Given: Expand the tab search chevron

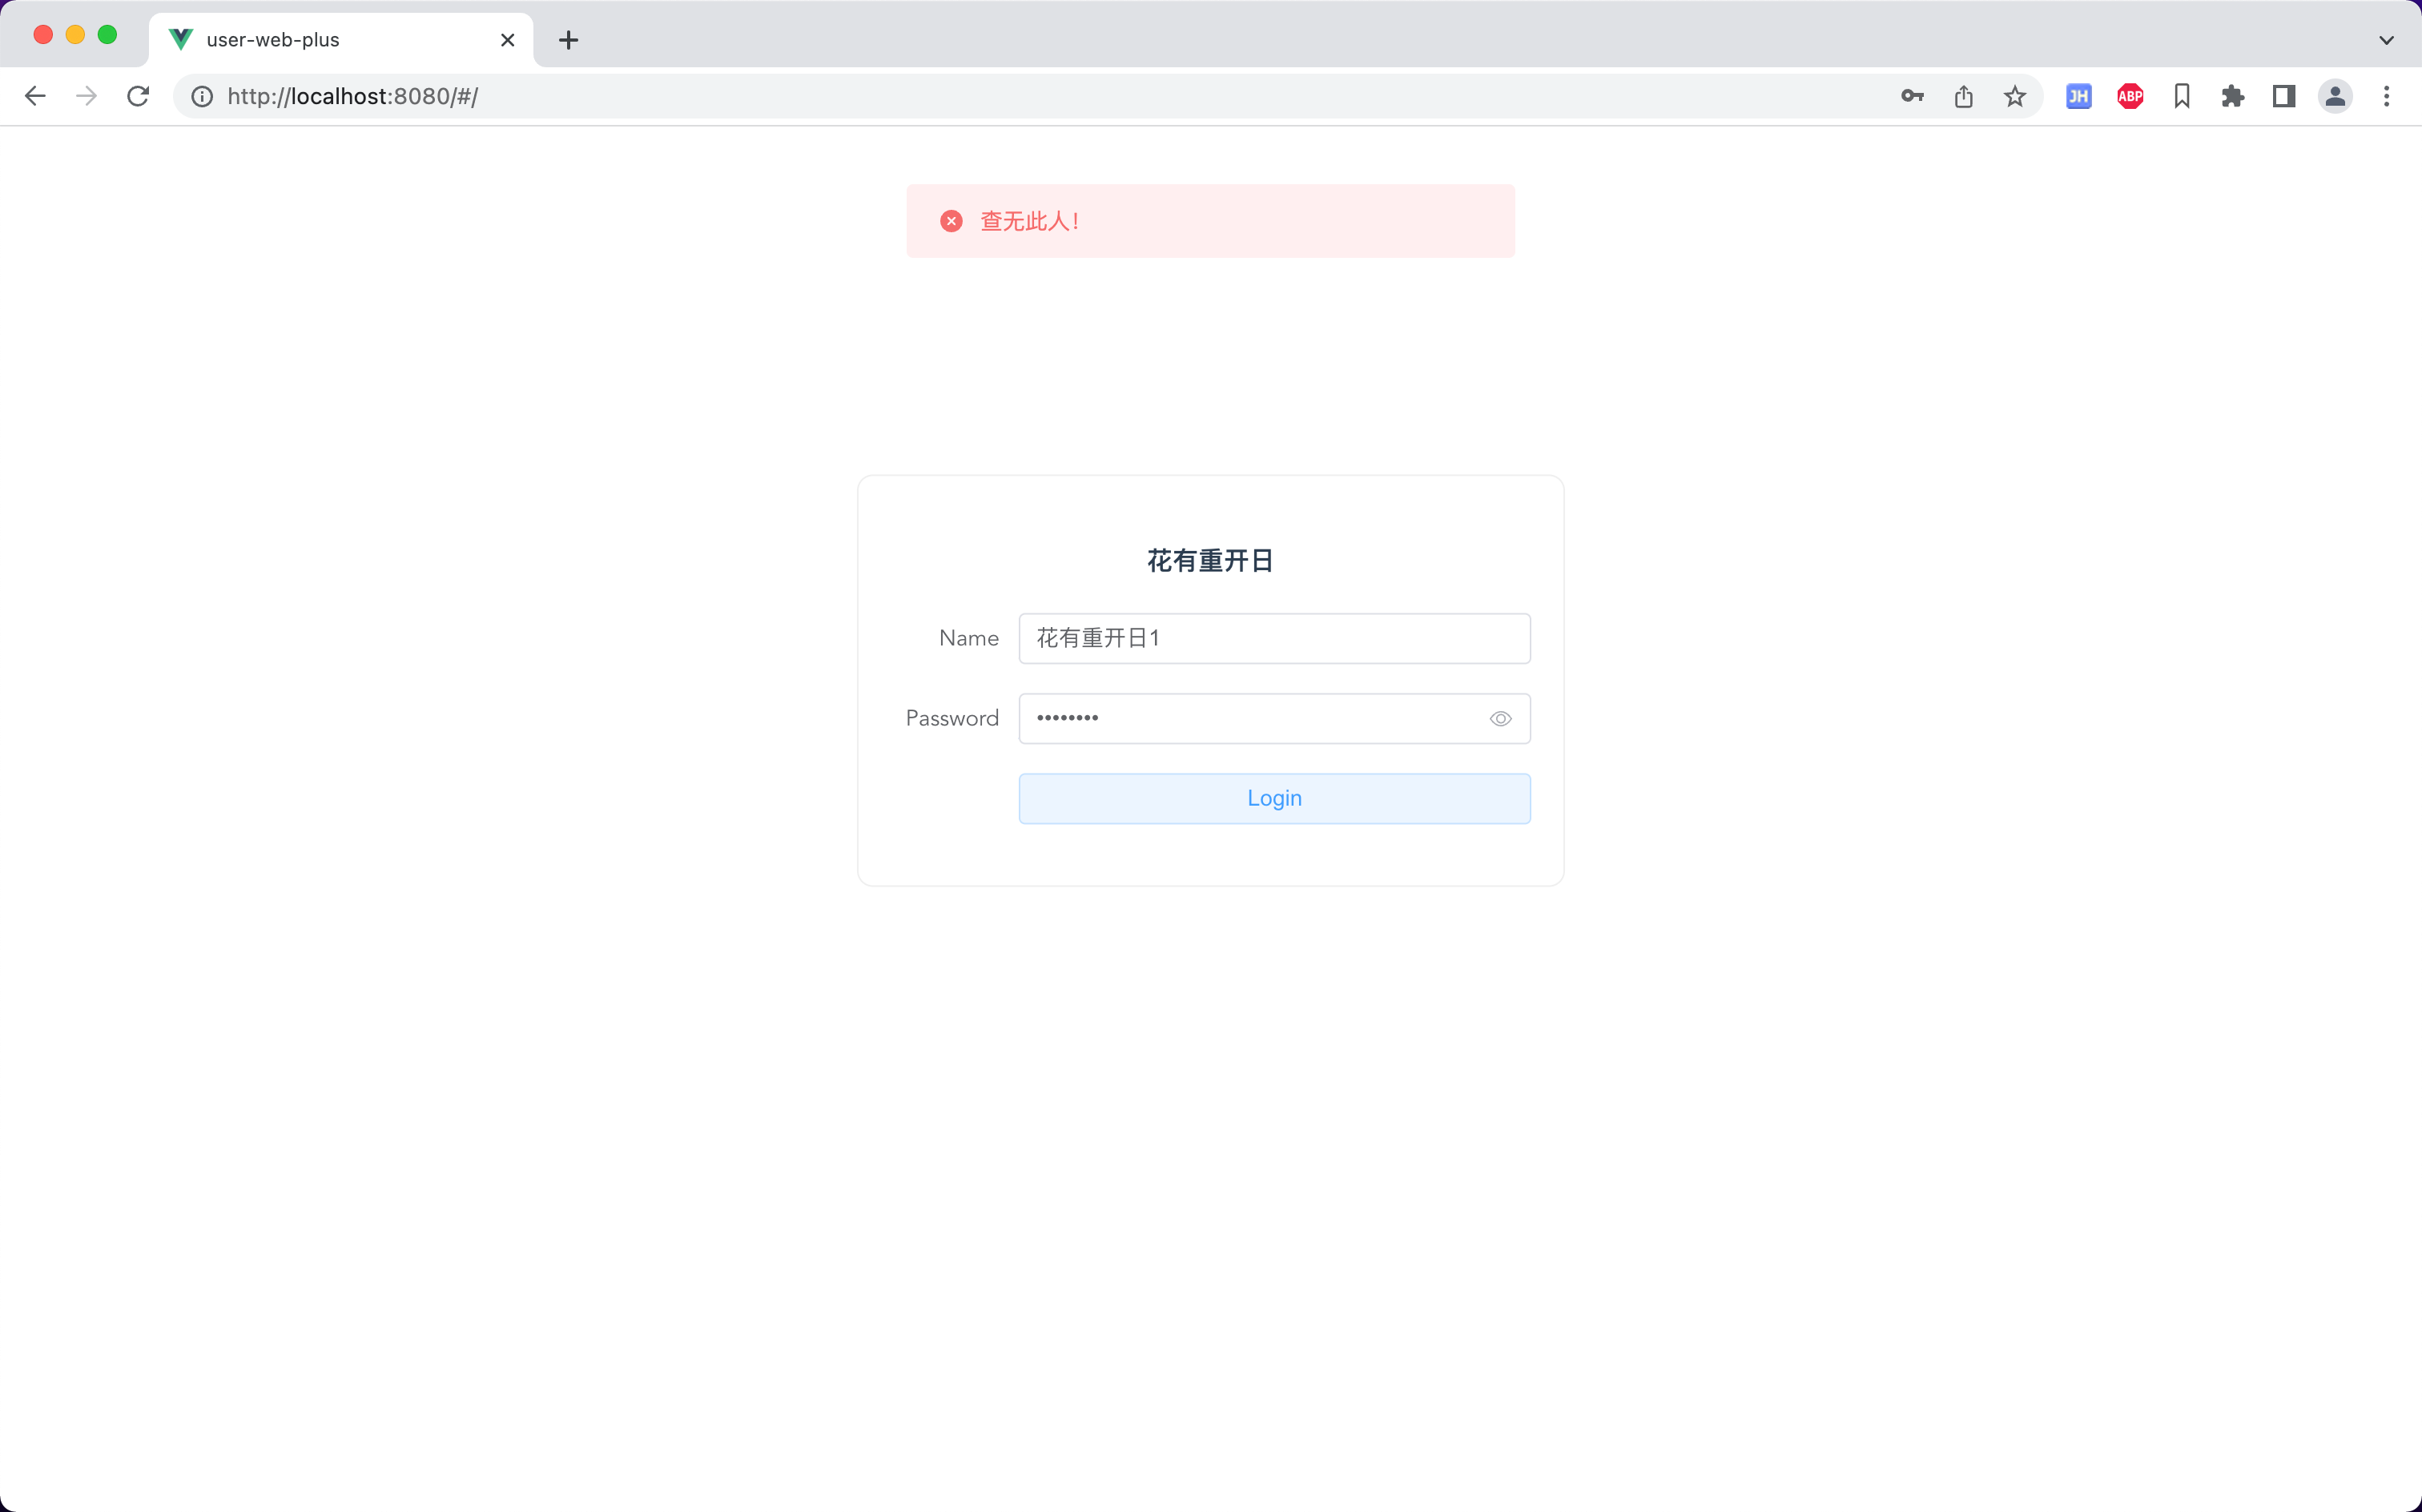Looking at the screenshot, I should pyautogui.click(x=2387, y=40).
